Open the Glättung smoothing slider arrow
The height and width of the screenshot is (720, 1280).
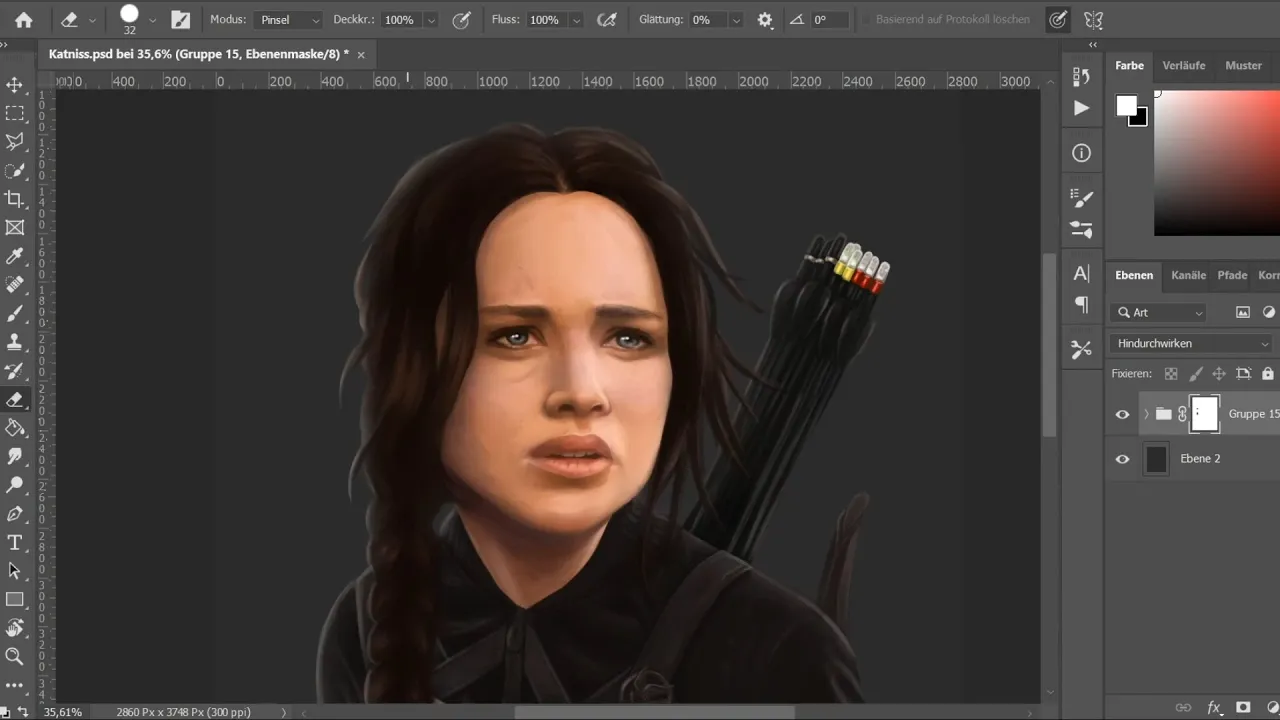click(x=736, y=20)
